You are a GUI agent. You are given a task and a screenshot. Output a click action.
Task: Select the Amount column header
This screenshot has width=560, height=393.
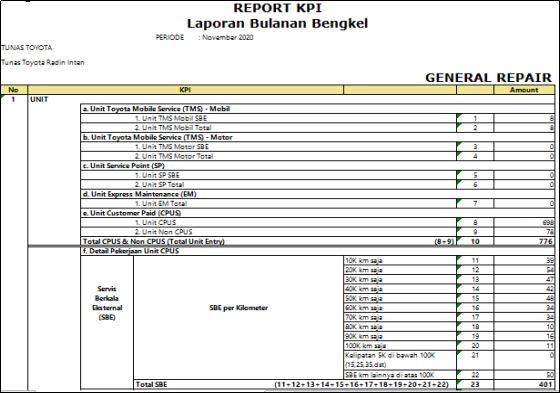[524, 90]
